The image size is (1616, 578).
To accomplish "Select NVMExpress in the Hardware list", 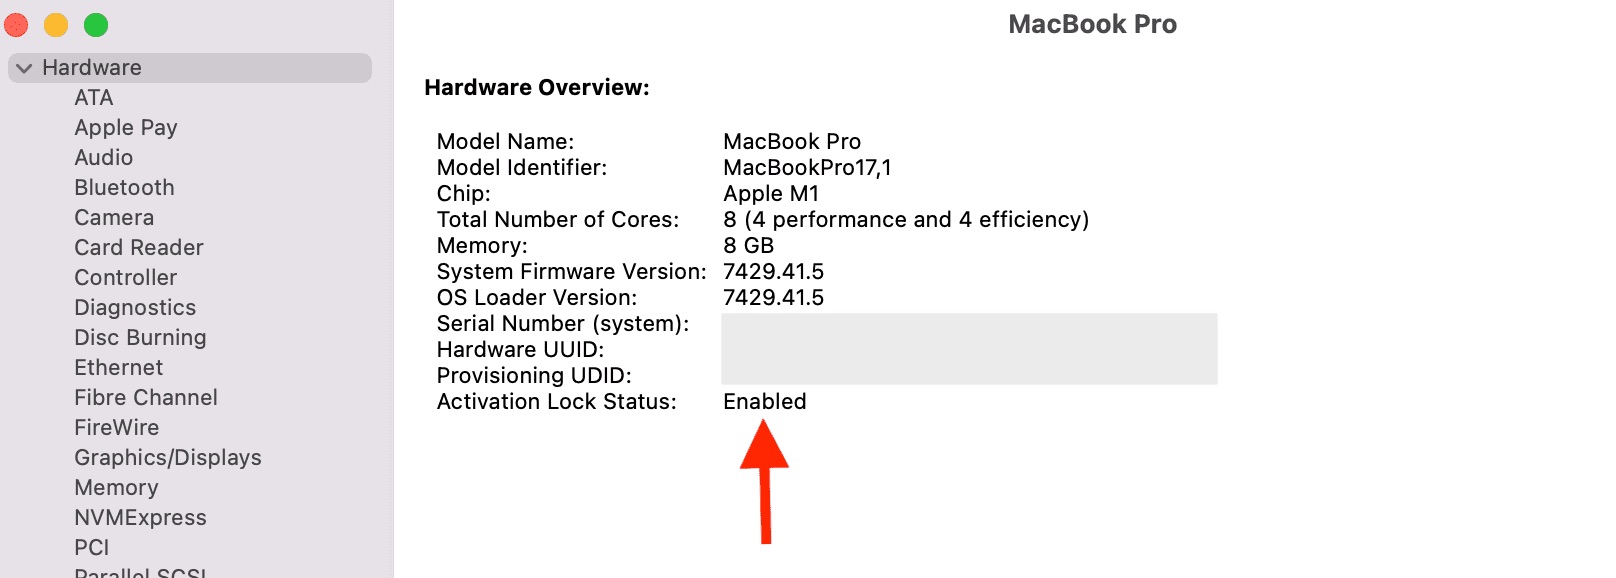I will pyautogui.click(x=141, y=518).
